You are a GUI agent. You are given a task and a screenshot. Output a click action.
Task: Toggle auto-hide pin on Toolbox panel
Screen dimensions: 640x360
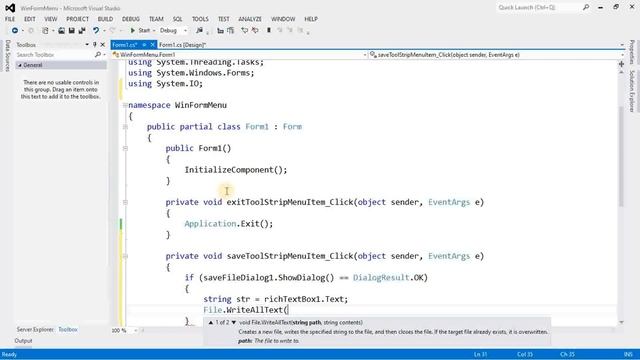[x=95, y=44]
